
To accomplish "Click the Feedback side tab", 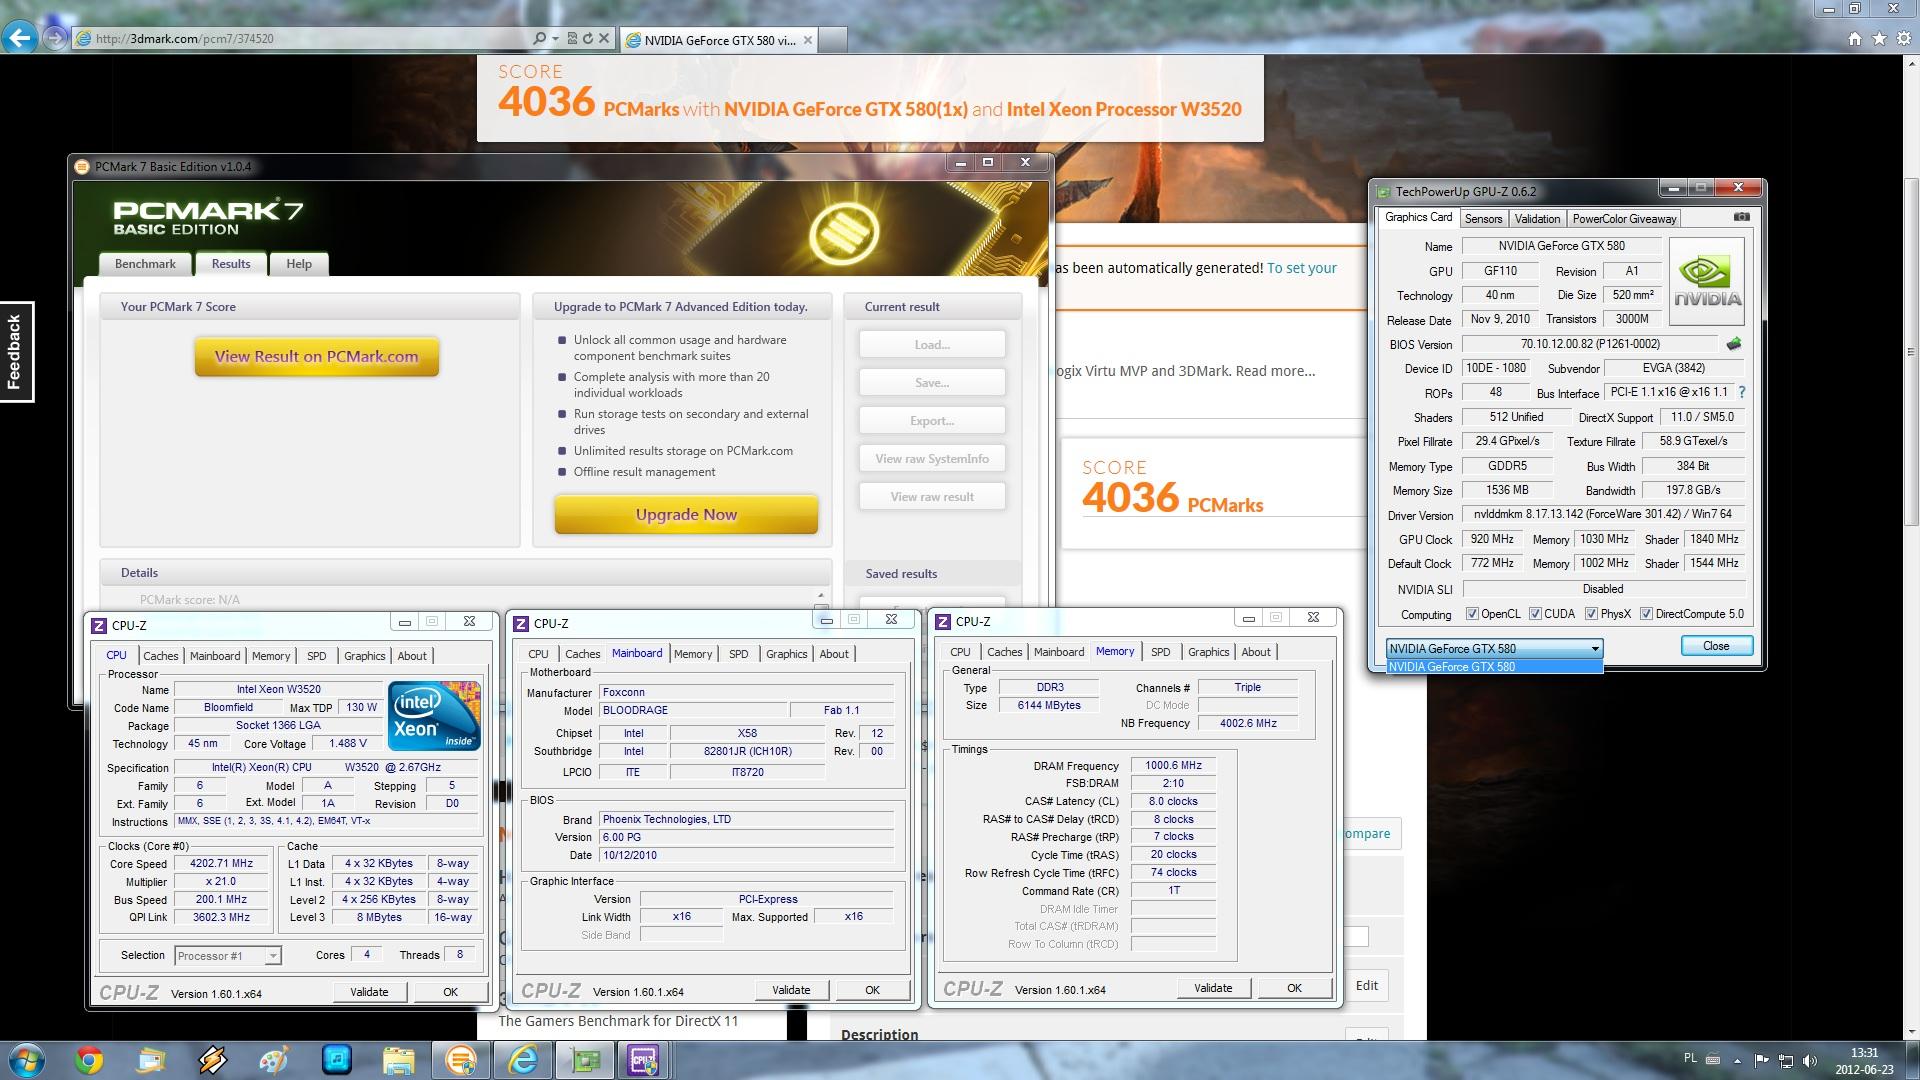I will tap(15, 352).
